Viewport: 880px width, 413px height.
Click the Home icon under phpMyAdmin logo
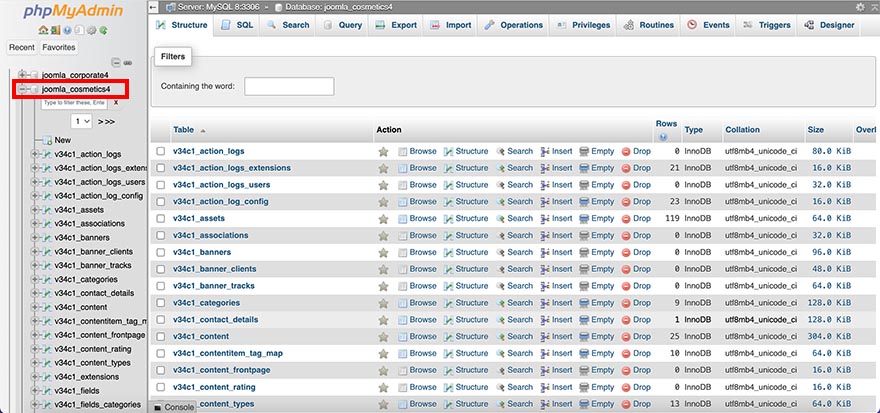click(x=43, y=30)
